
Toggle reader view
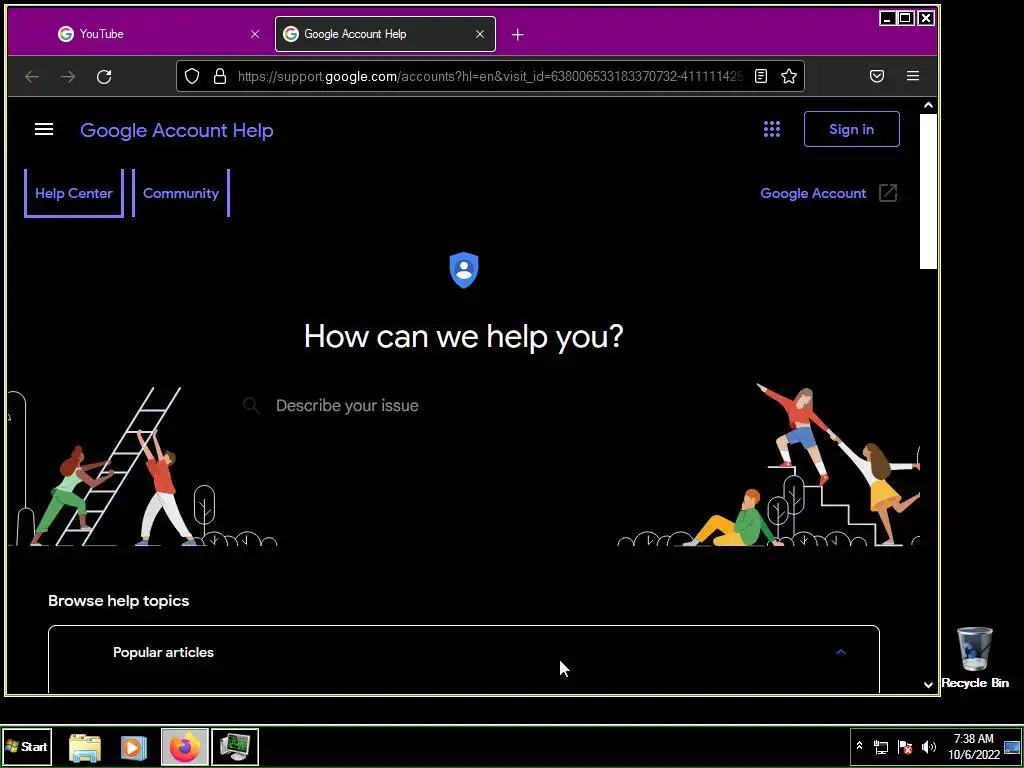(x=761, y=76)
